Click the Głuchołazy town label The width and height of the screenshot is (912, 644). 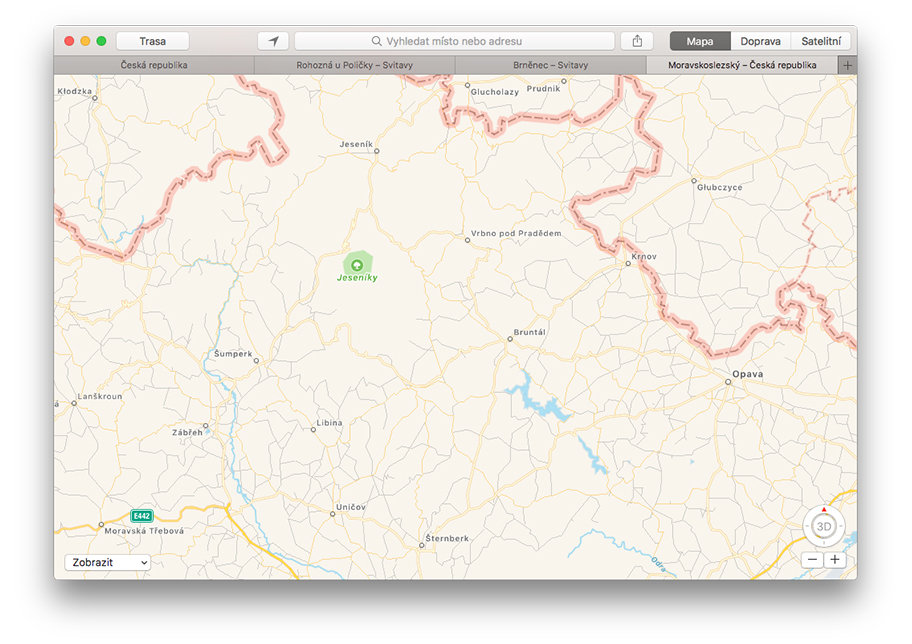494,92
